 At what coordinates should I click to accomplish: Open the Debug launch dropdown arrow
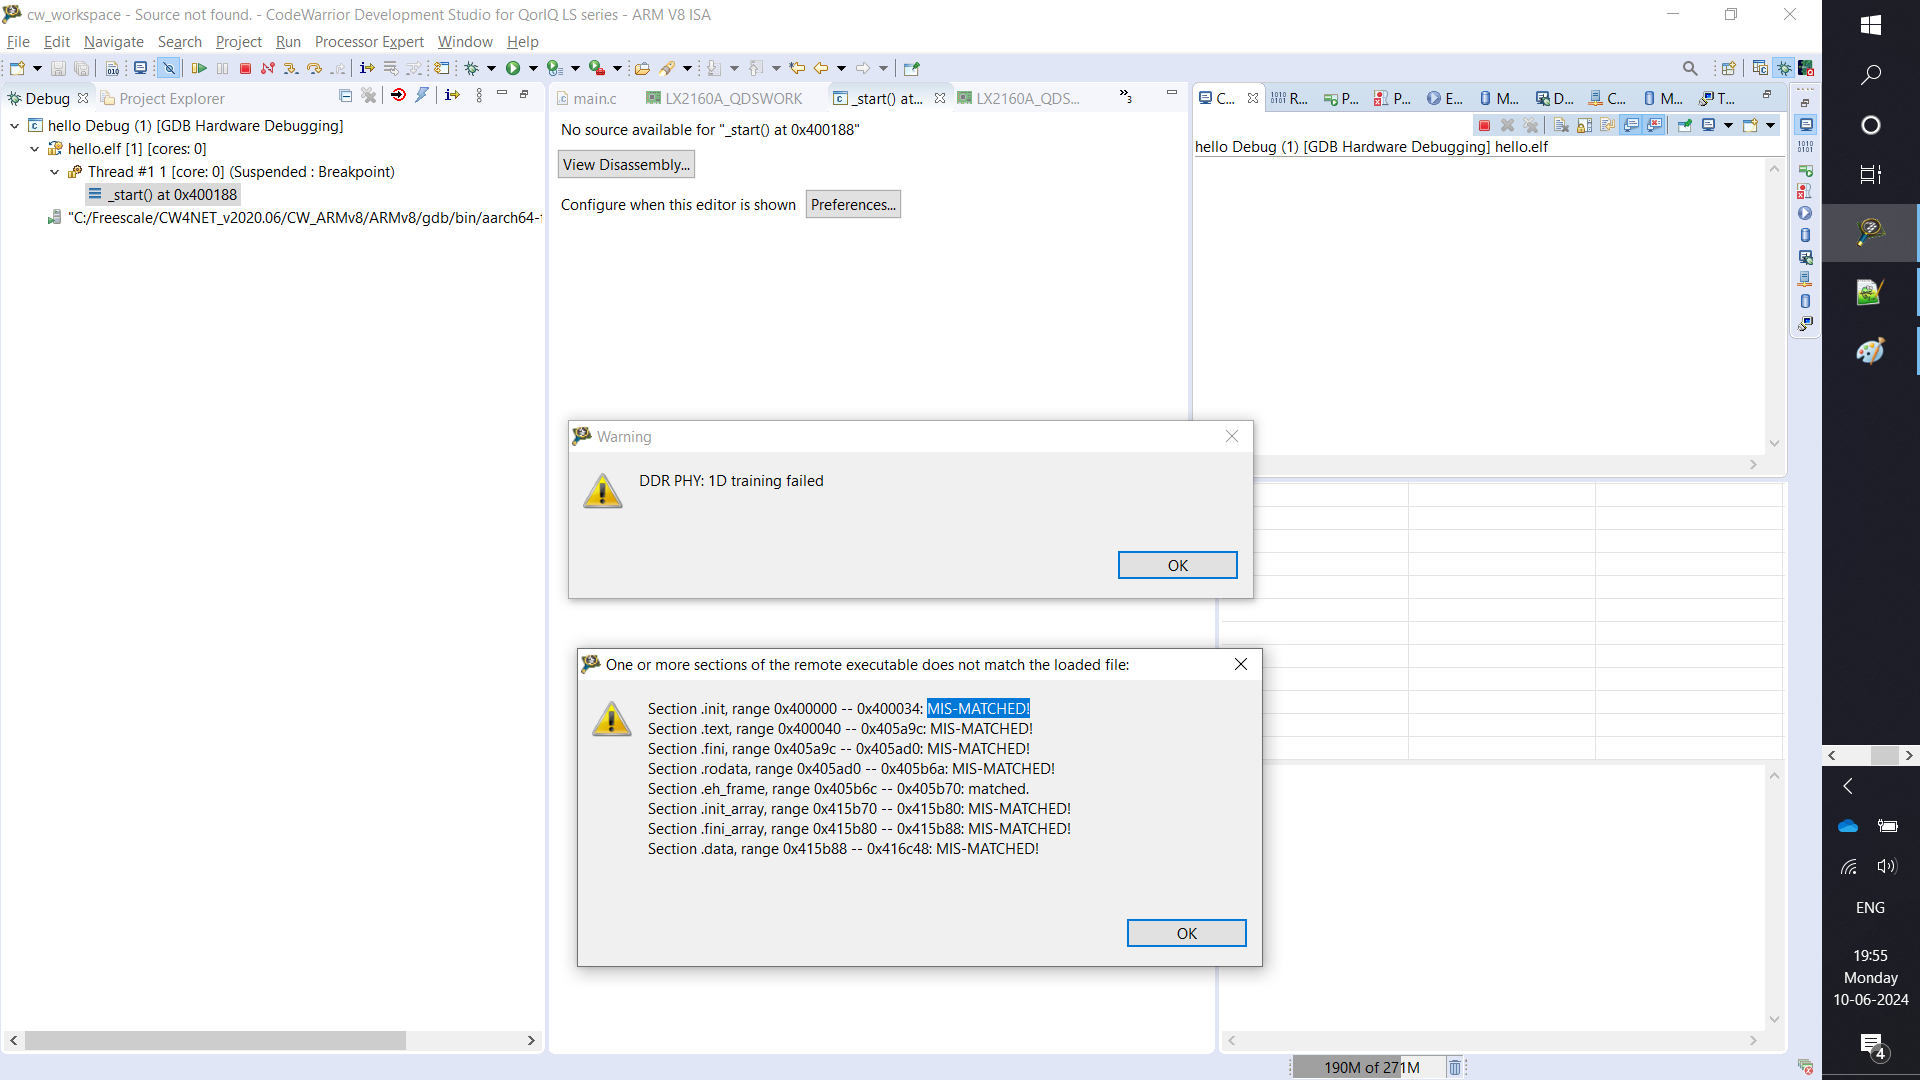click(x=491, y=68)
